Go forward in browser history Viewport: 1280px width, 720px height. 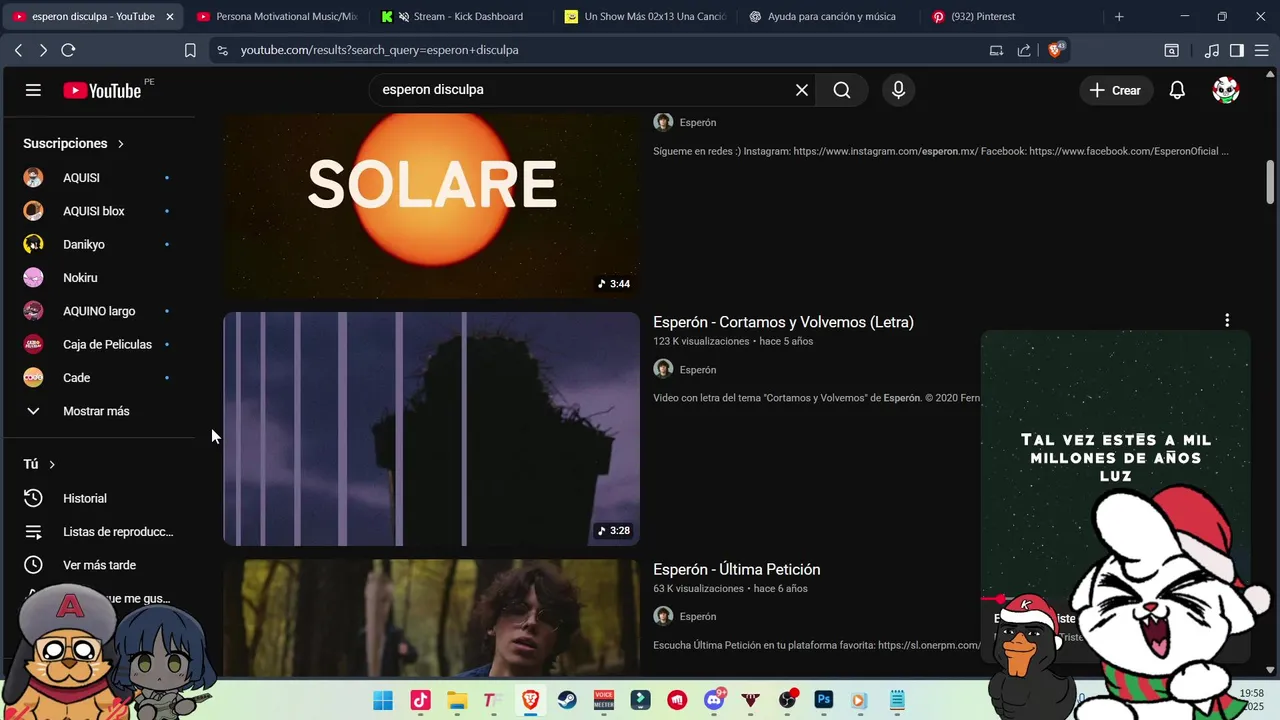point(43,50)
